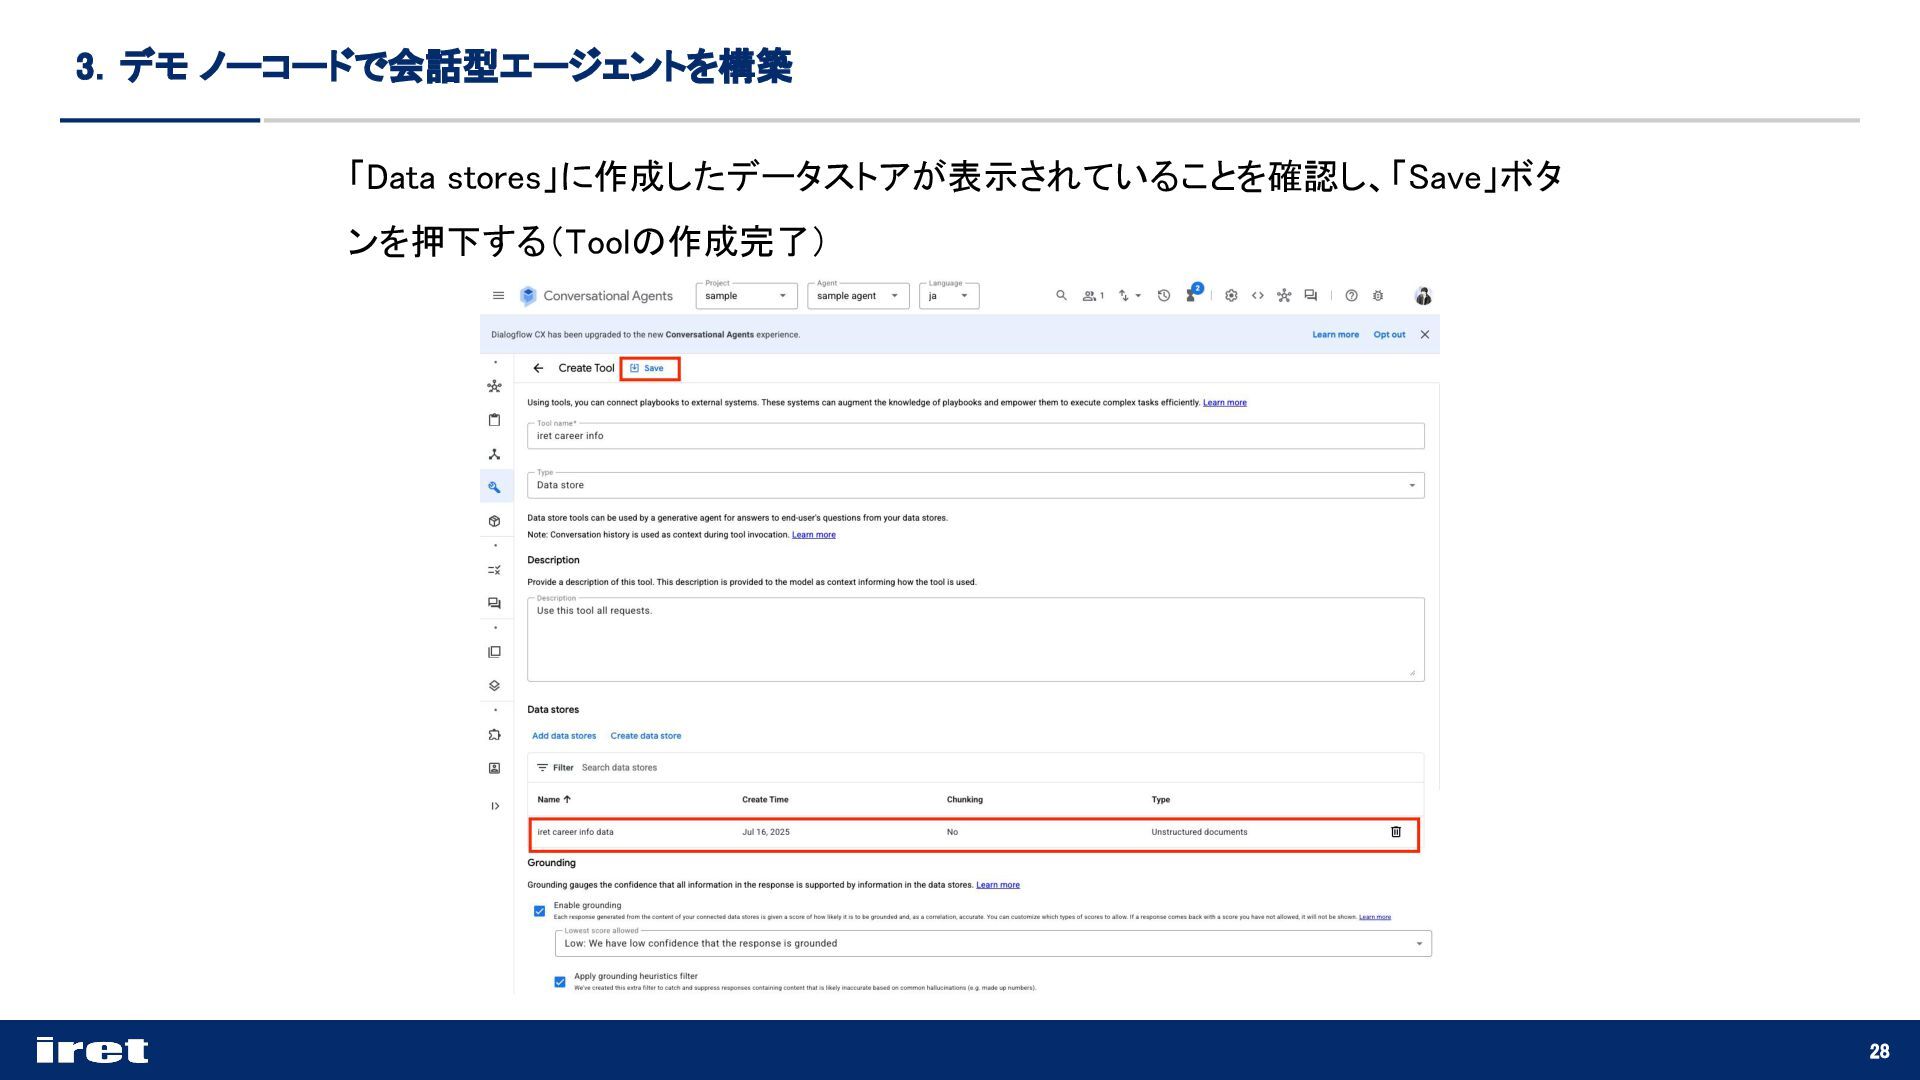Open Learn more link after conversation history note
1920x1080 pixels.
814,535
